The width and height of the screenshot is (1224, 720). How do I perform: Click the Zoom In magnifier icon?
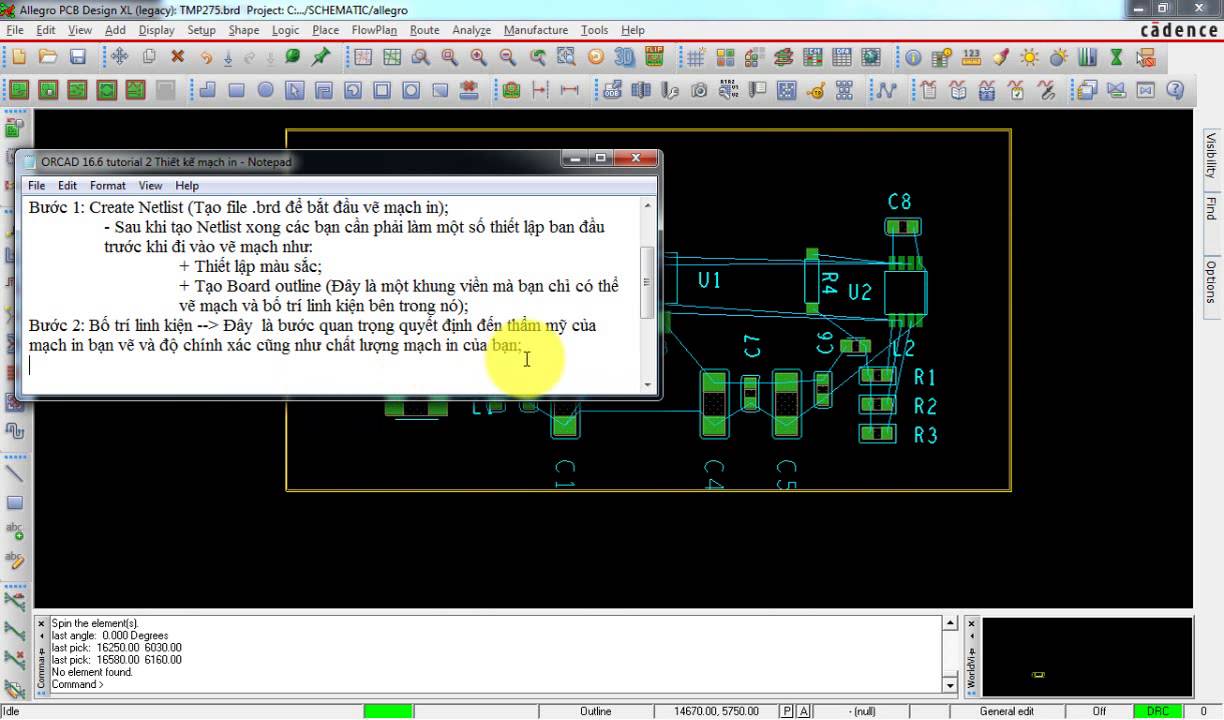(x=479, y=57)
